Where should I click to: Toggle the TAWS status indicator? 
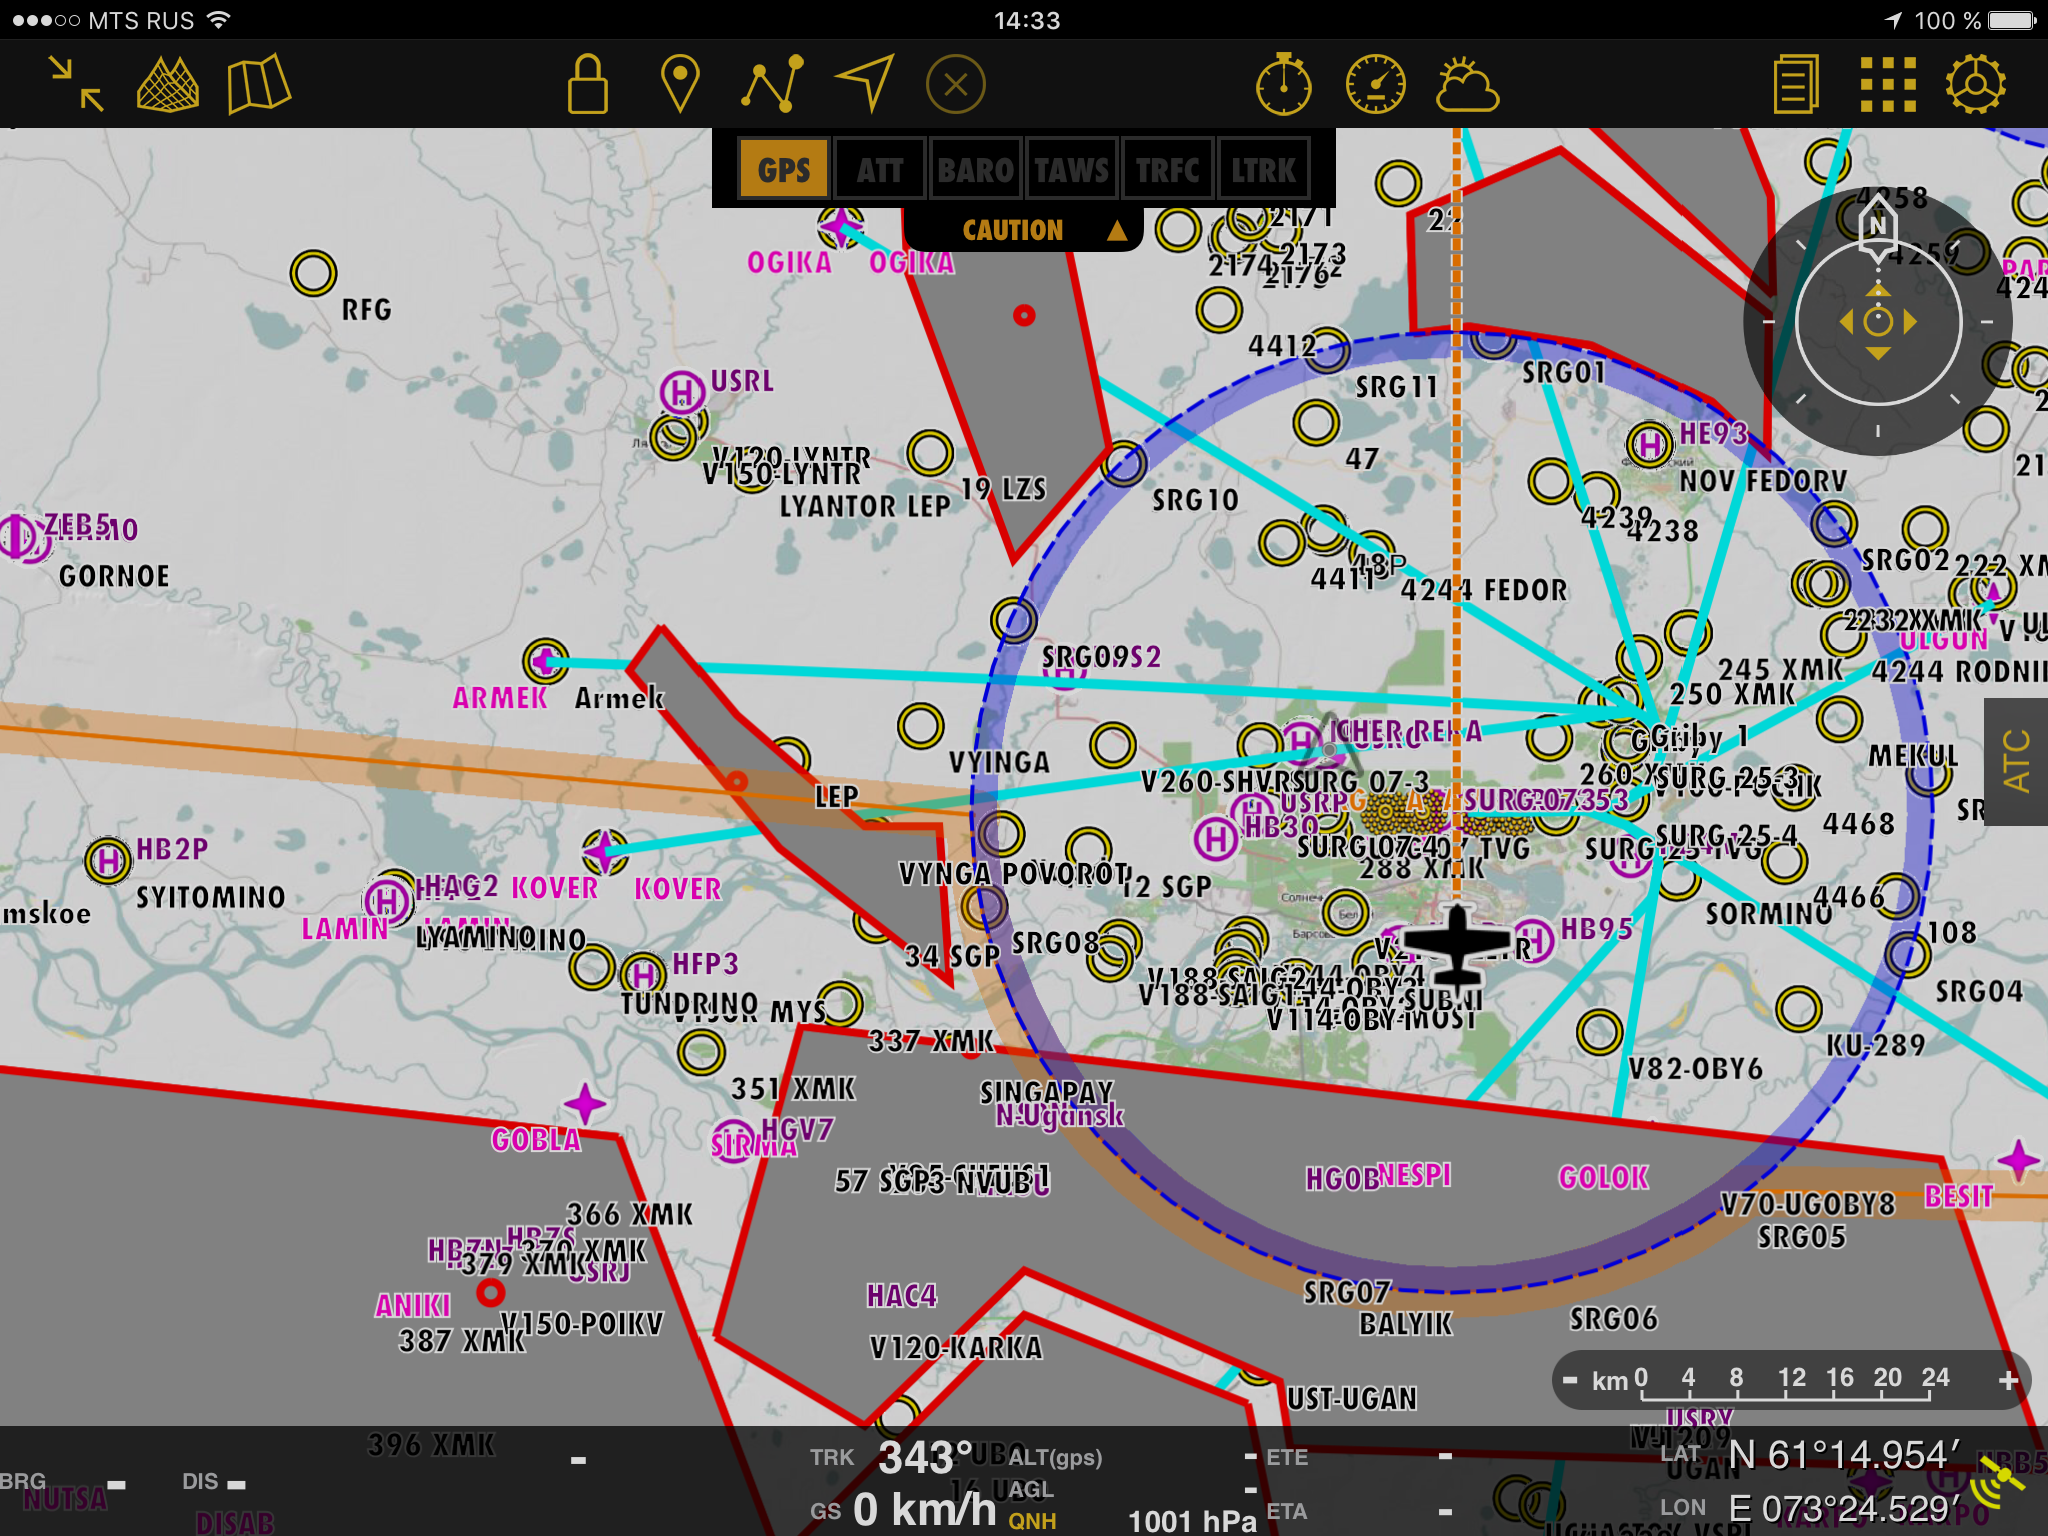1071,169
